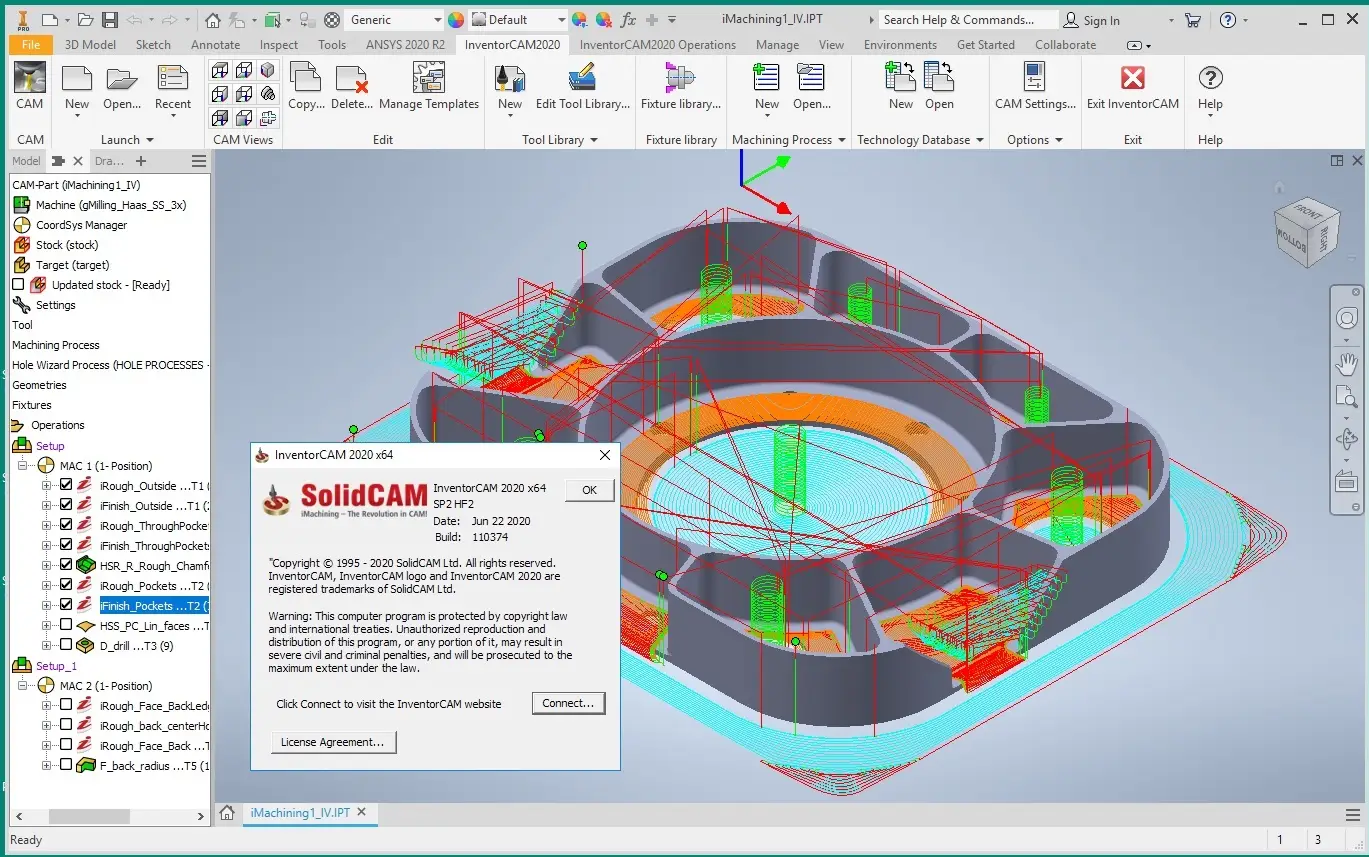Open the File menu tab
The image size is (1369, 857).
pyautogui.click(x=31, y=45)
